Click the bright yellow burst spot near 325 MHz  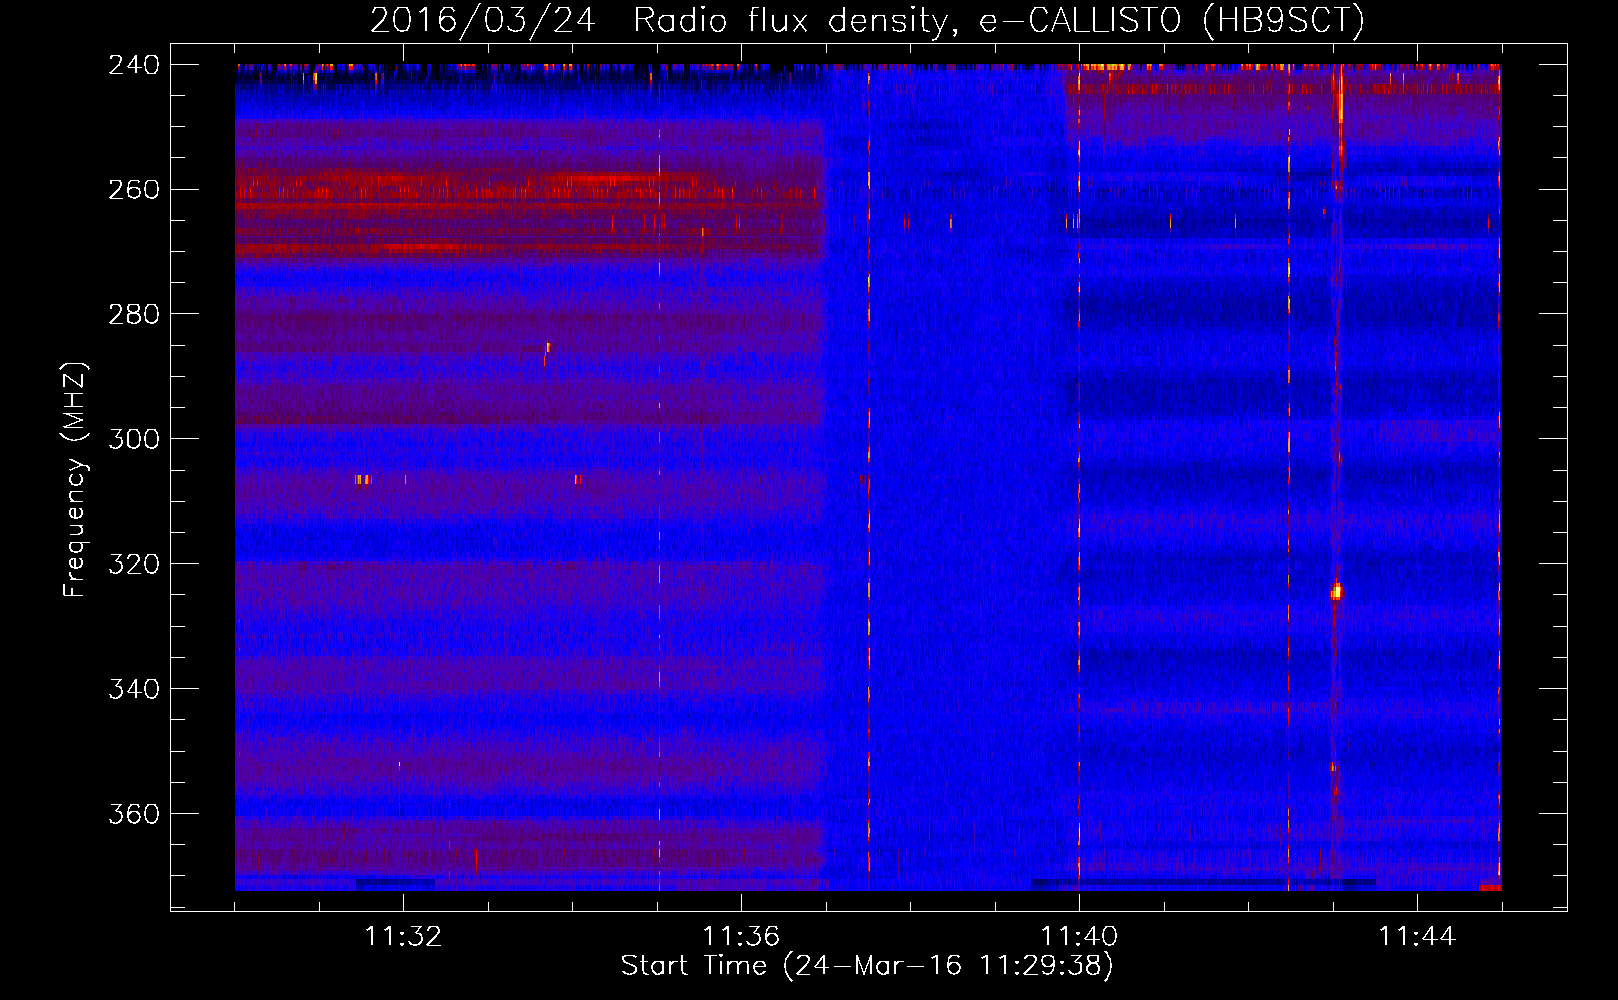[1336, 592]
